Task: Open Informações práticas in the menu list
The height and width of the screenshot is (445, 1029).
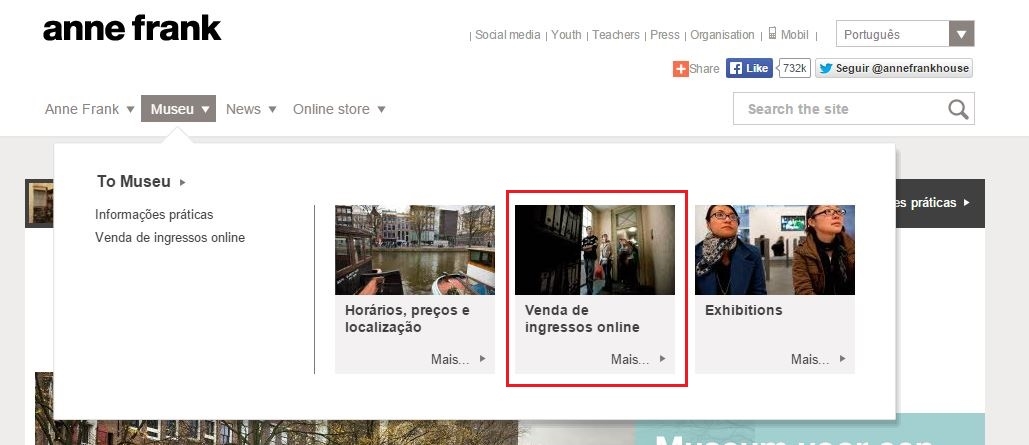Action: coord(154,215)
